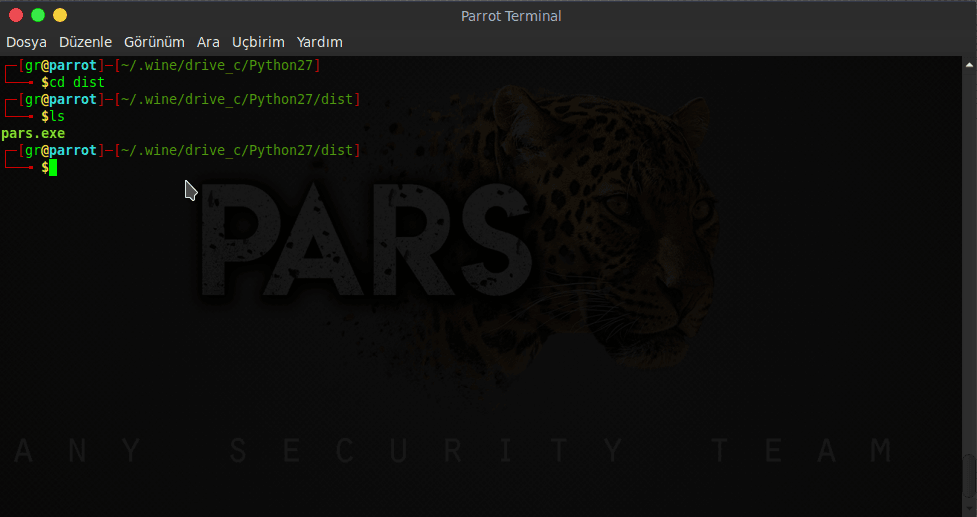977x517 pixels.
Task: Open the Görünüm menu
Action: [154, 42]
